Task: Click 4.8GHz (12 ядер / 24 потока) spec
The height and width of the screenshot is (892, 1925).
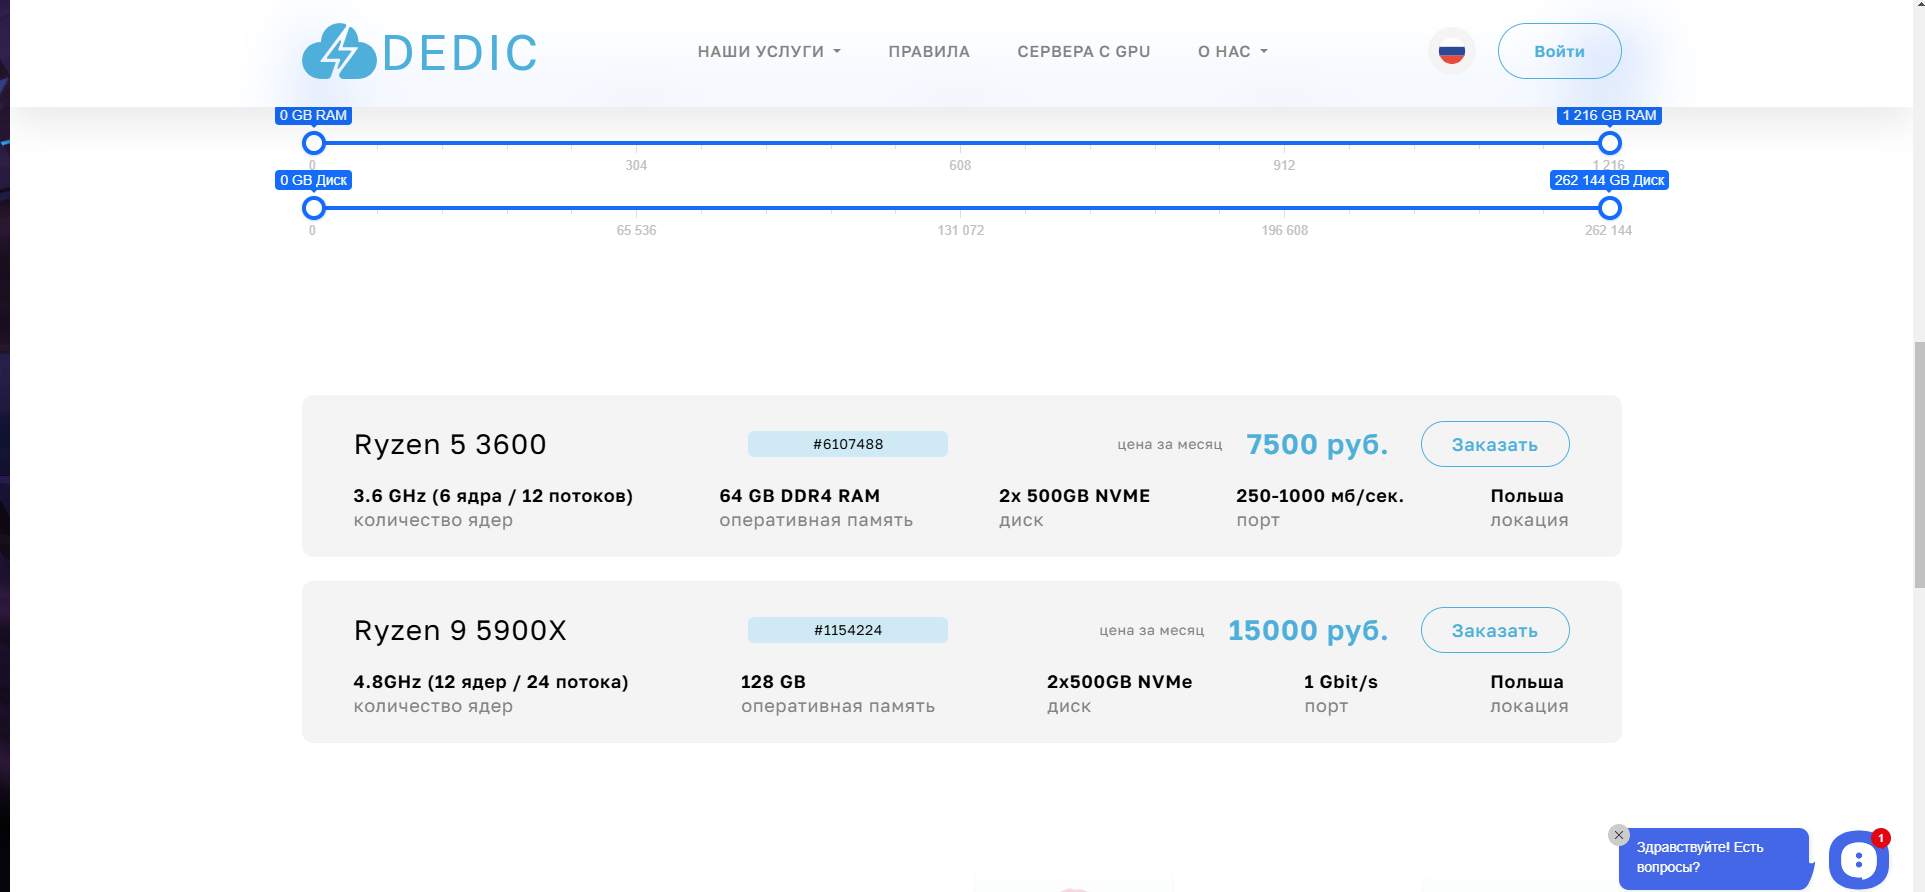Action: (x=491, y=682)
